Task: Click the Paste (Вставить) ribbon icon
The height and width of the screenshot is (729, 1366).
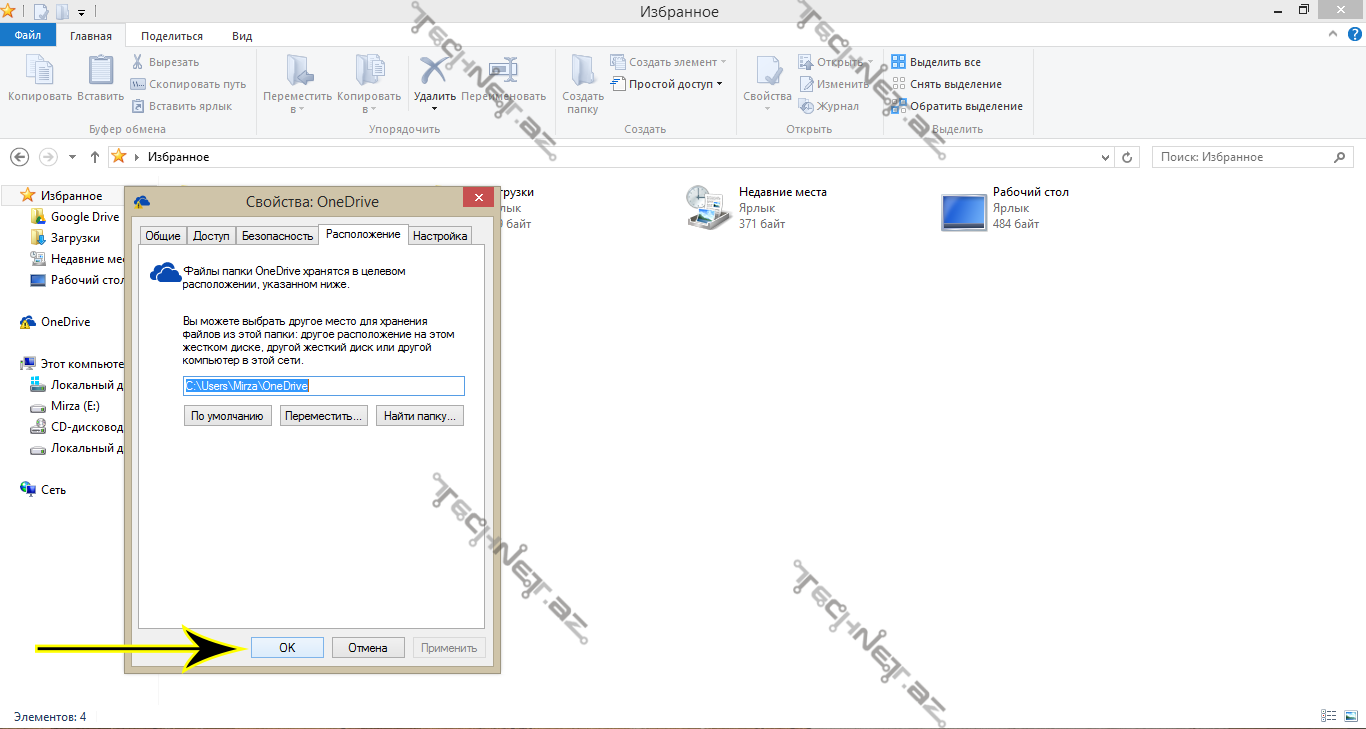Action: pos(100,72)
